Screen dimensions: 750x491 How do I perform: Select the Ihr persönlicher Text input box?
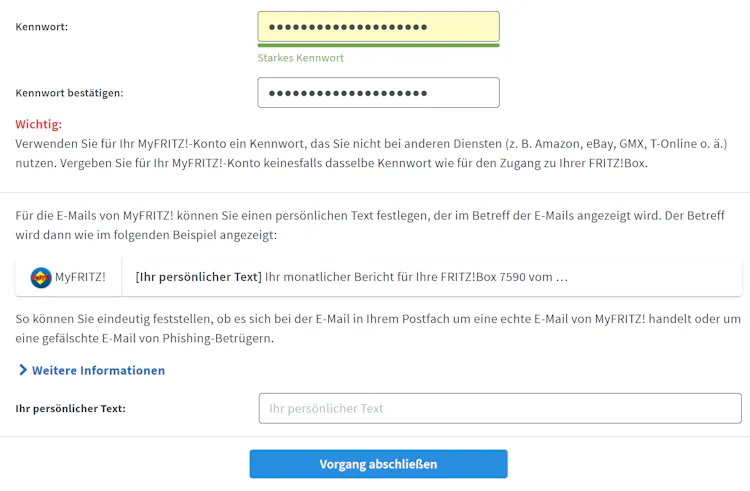[500, 408]
